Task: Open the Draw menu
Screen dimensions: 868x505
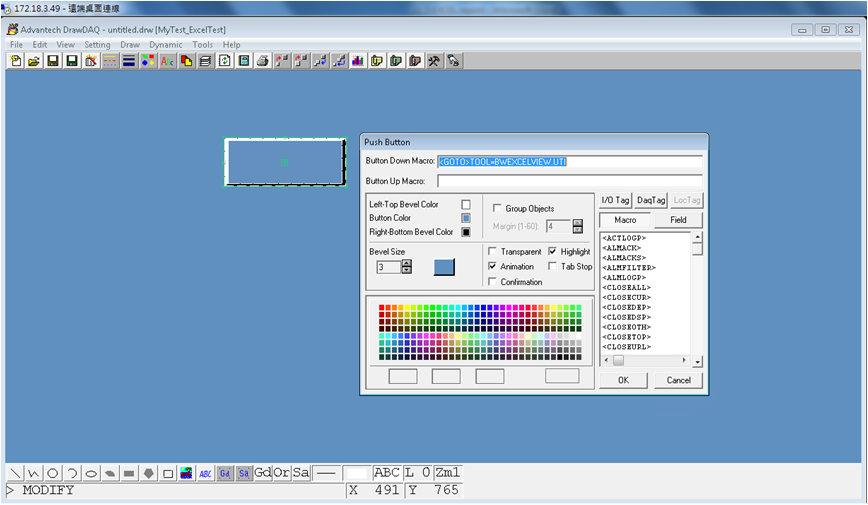Action: tap(130, 45)
